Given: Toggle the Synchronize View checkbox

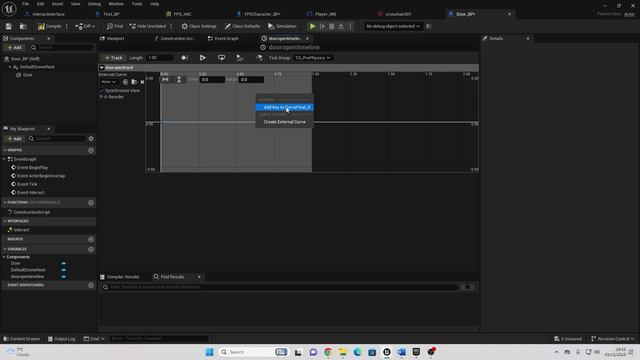Looking at the screenshot, I should coord(102,91).
